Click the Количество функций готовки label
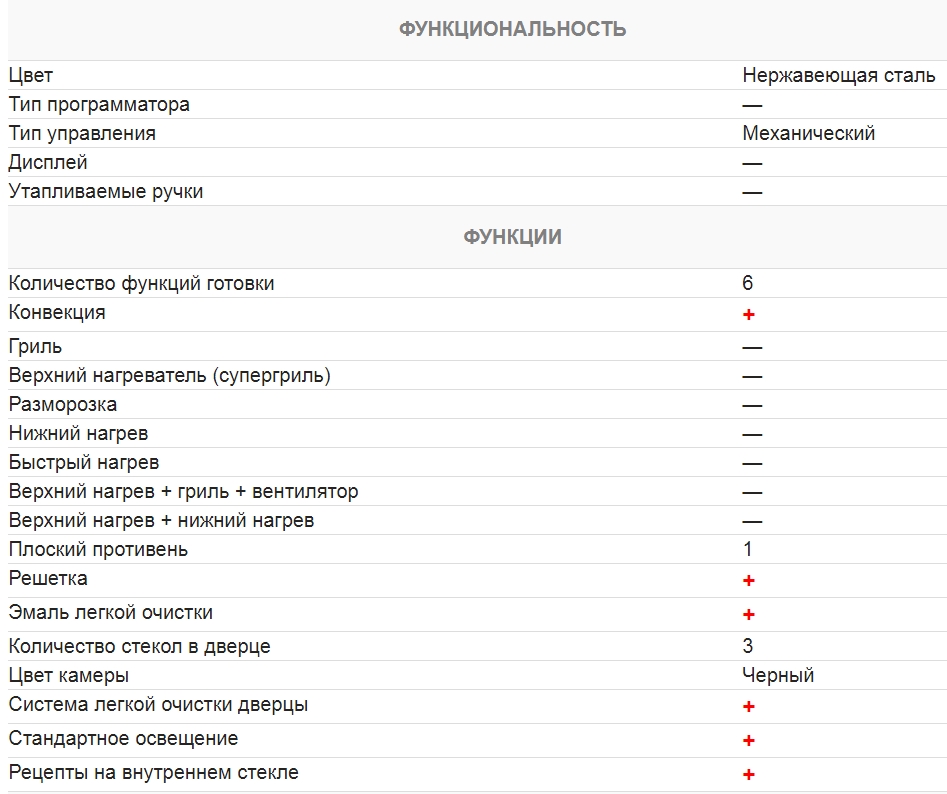Image resolution: width=947 pixels, height=794 pixels. 141,283
